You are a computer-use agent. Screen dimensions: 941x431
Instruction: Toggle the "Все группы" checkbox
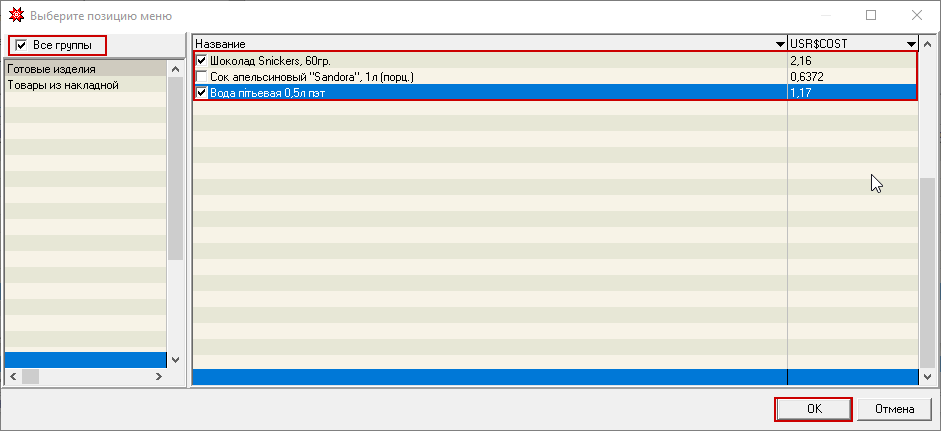[x=21, y=46]
